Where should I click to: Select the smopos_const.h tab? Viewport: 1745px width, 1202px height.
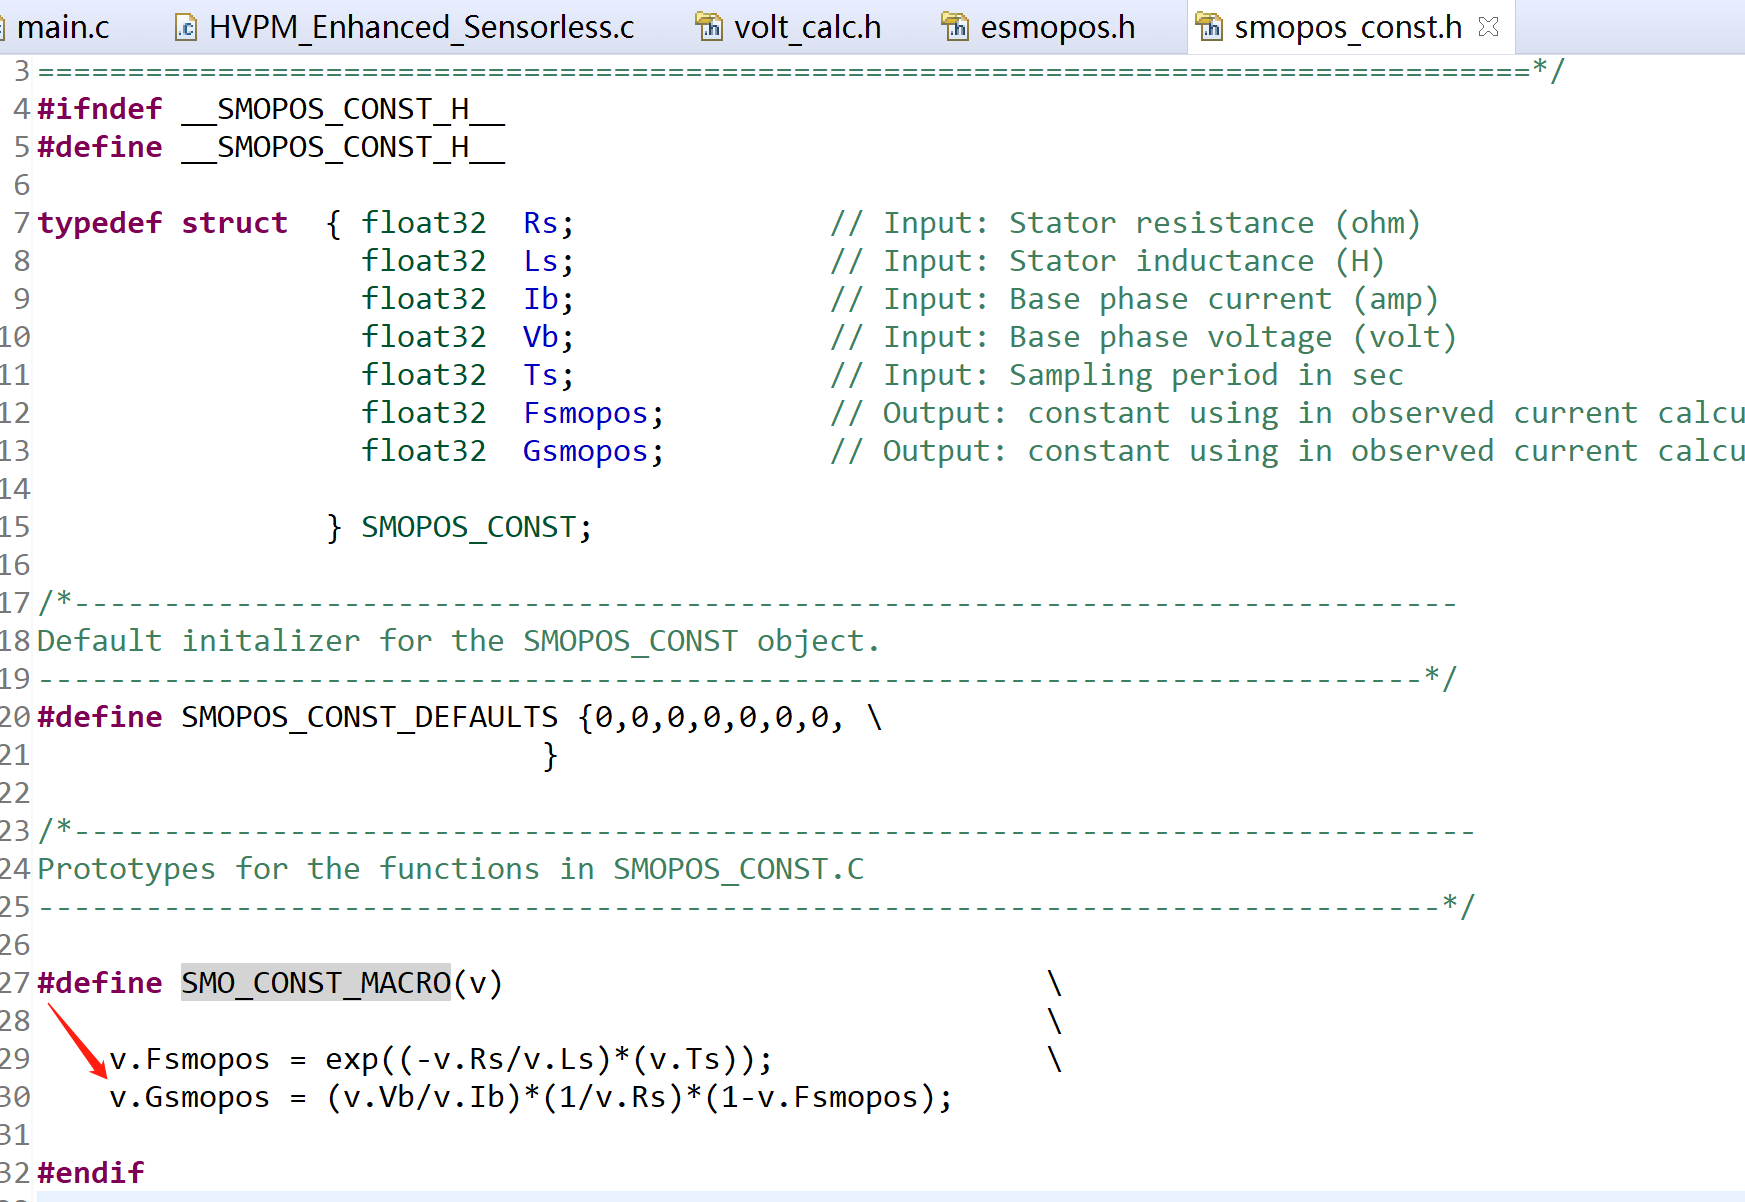tap(1348, 27)
